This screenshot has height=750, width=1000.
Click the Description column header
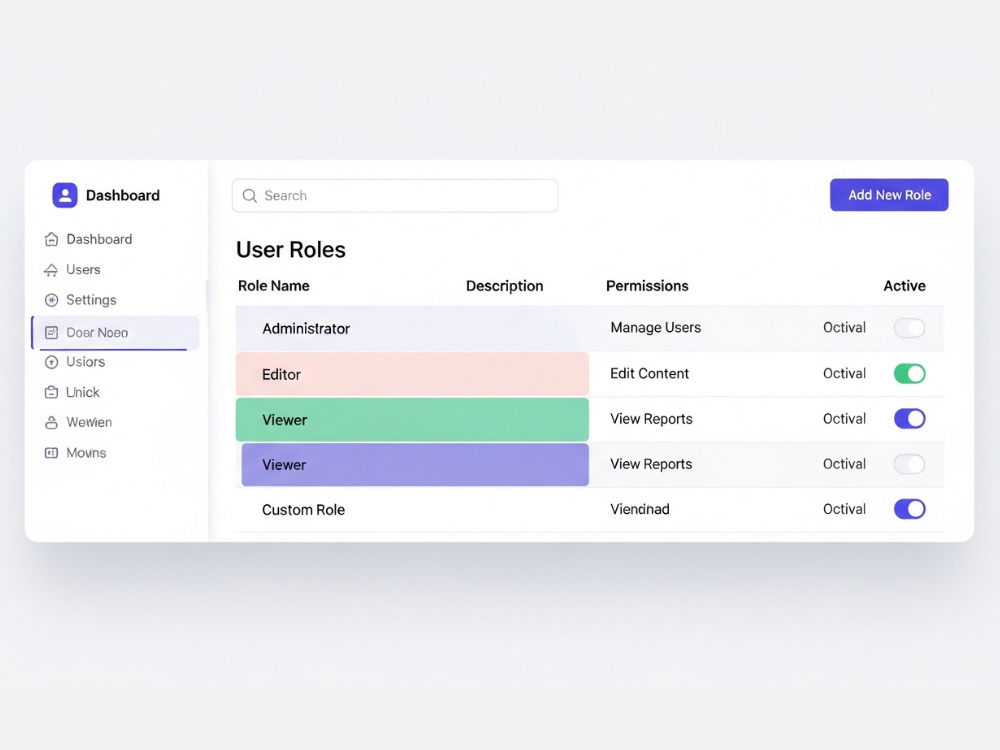[504, 286]
